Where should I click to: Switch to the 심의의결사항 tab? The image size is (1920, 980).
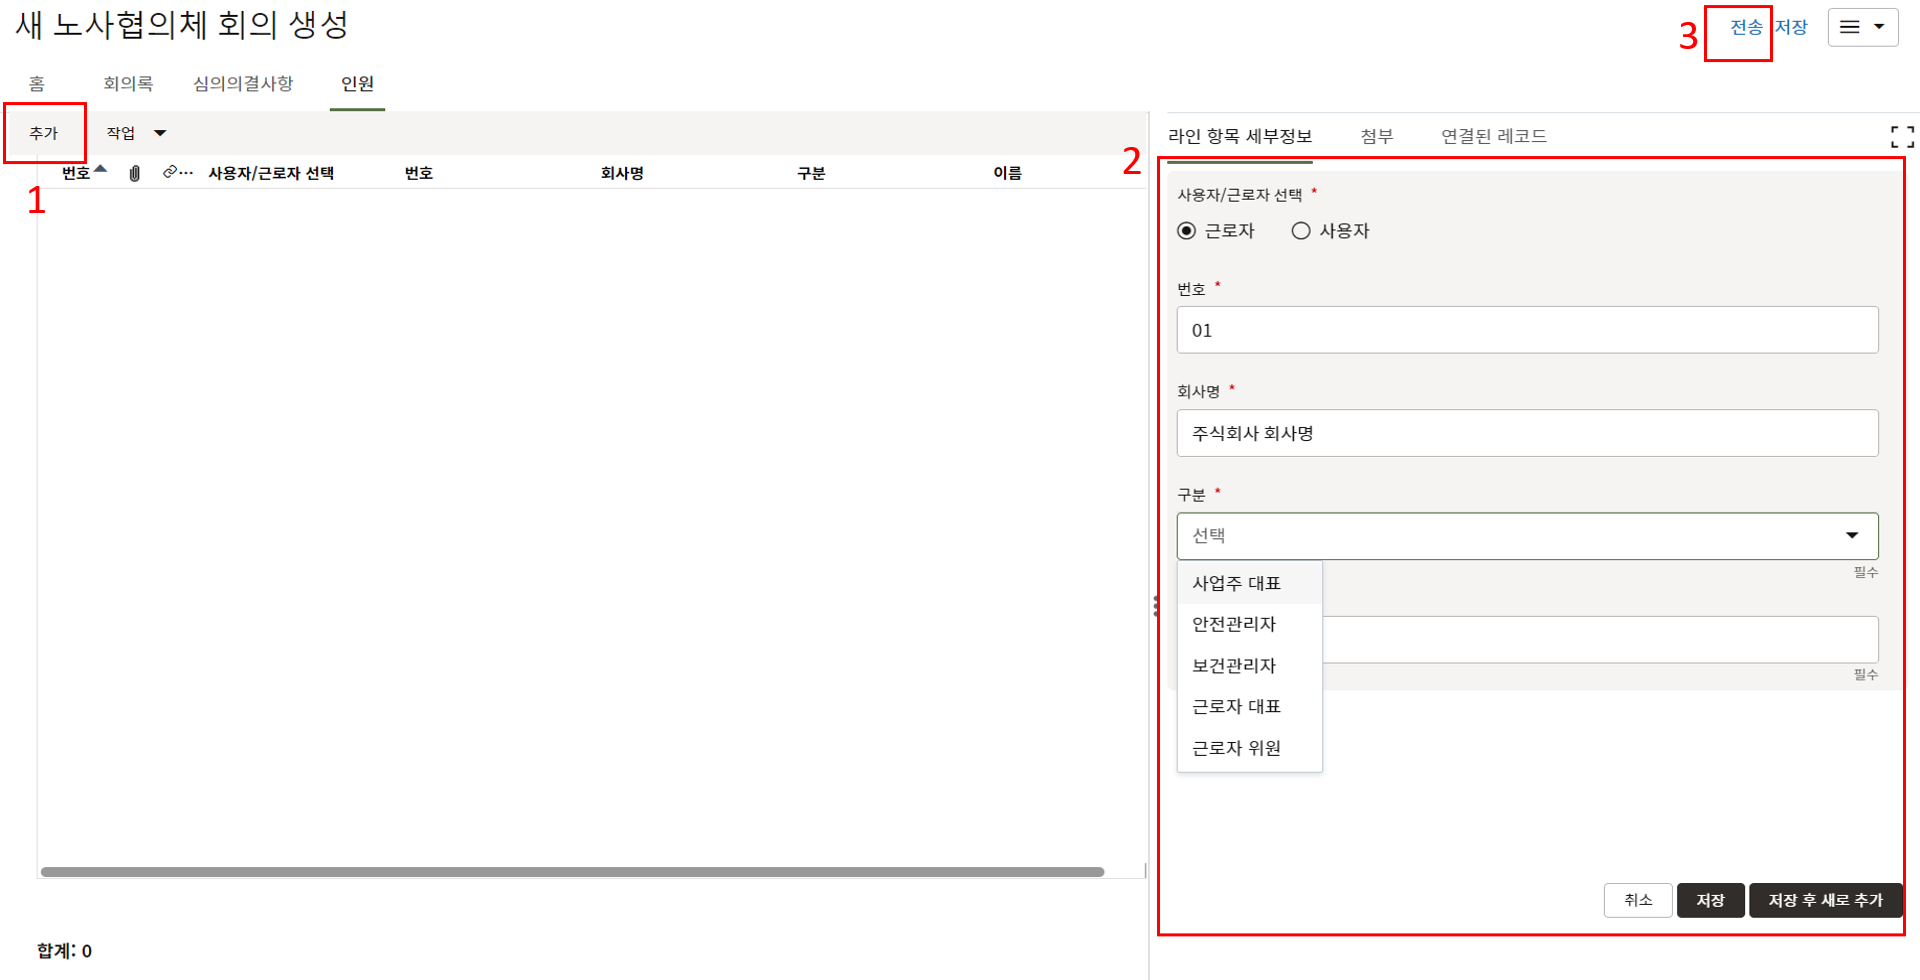click(243, 84)
